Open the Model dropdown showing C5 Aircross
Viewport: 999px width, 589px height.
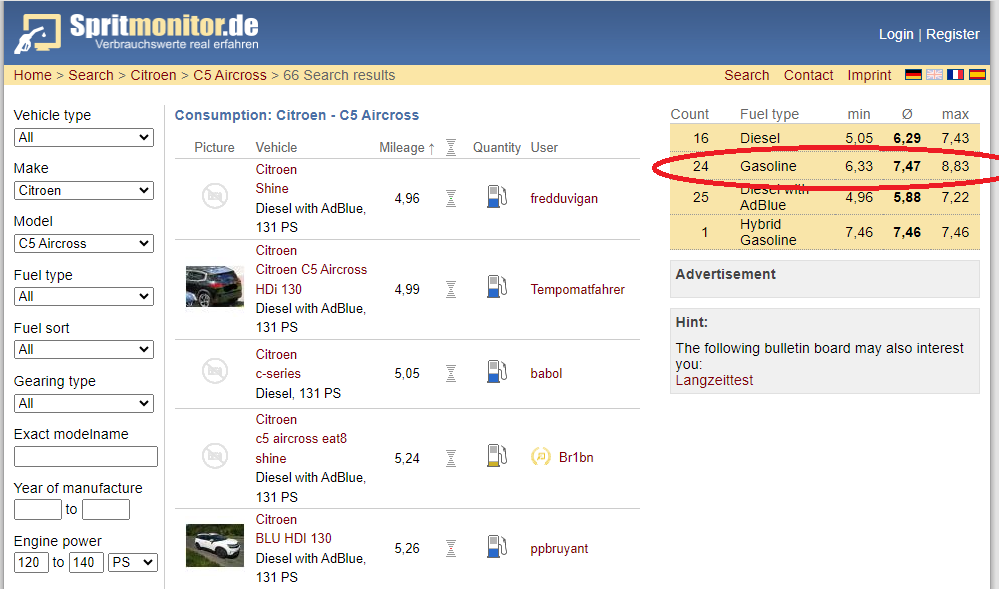(x=83, y=243)
